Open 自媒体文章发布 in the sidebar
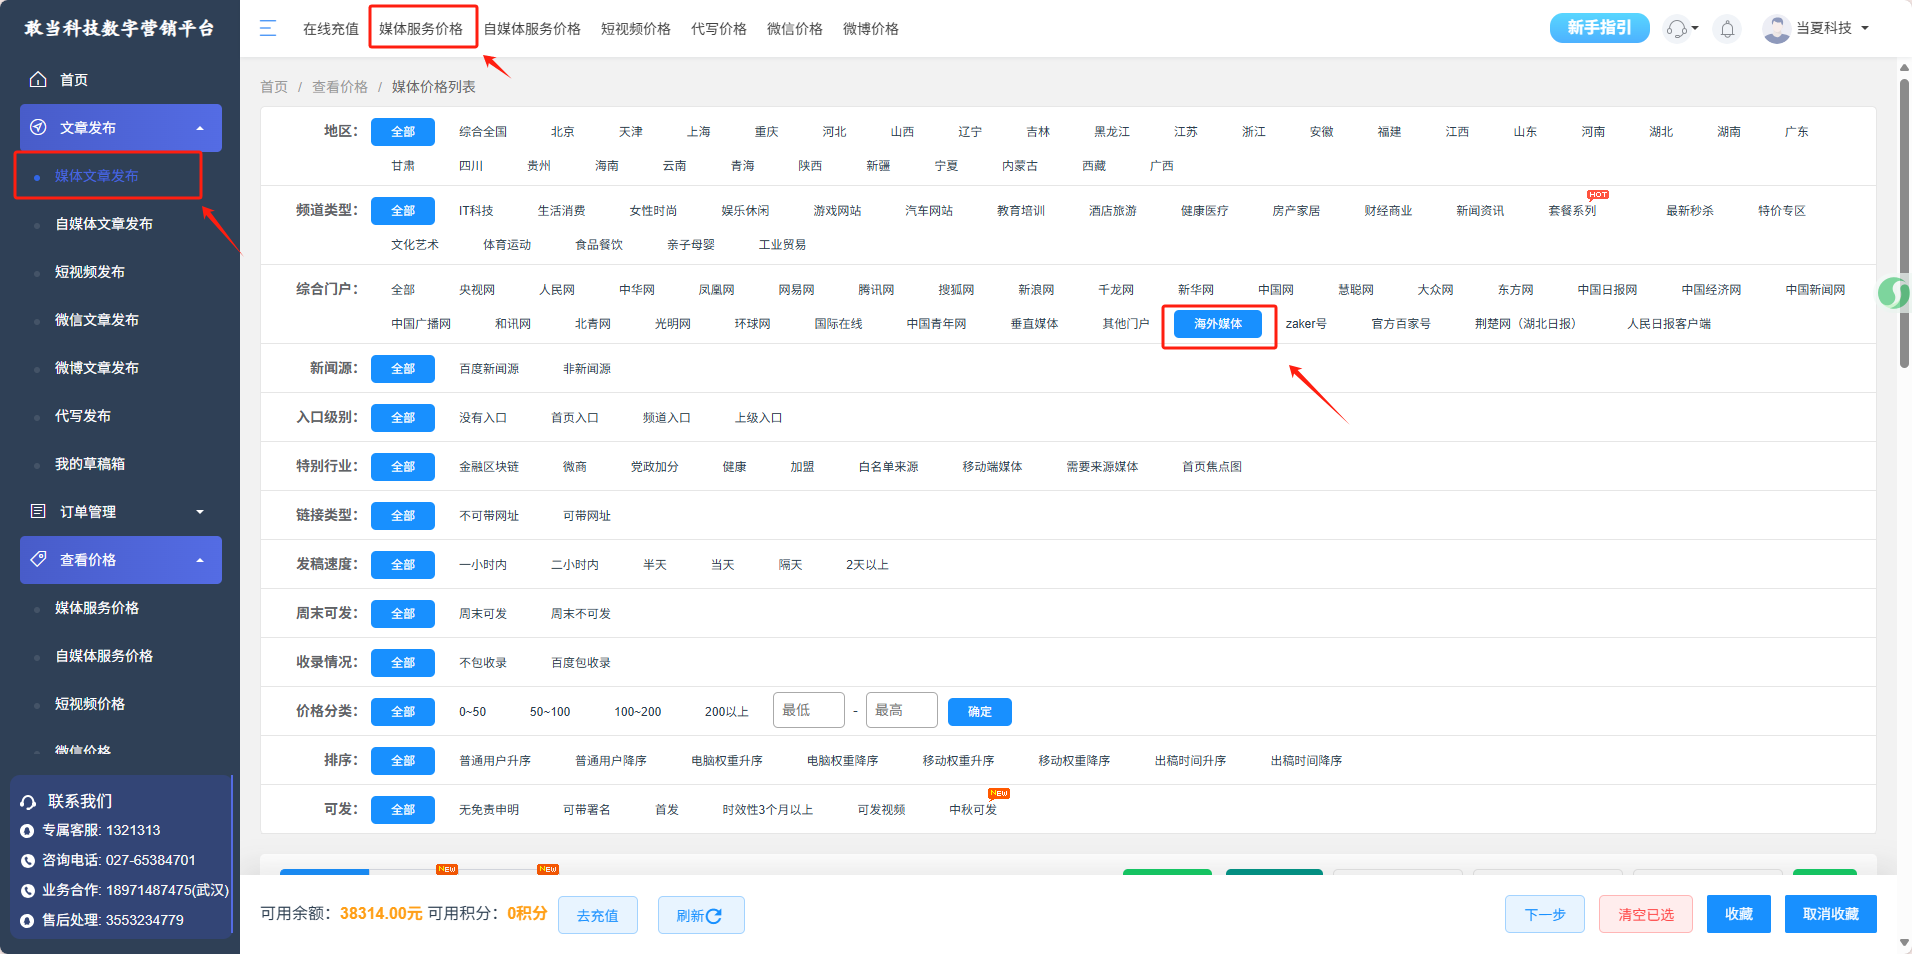The width and height of the screenshot is (1912, 954). click(104, 224)
